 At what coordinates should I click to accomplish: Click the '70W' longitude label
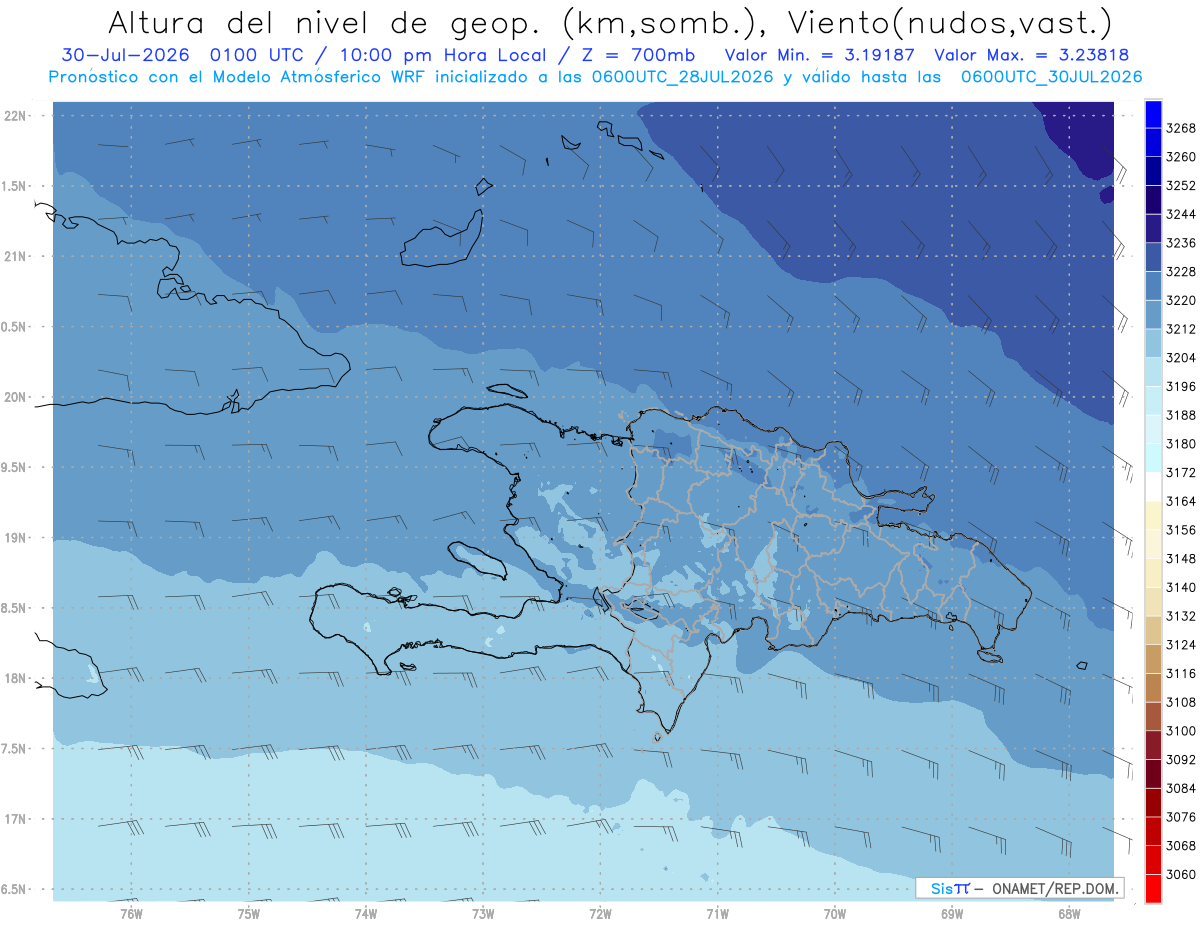click(x=834, y=913)
